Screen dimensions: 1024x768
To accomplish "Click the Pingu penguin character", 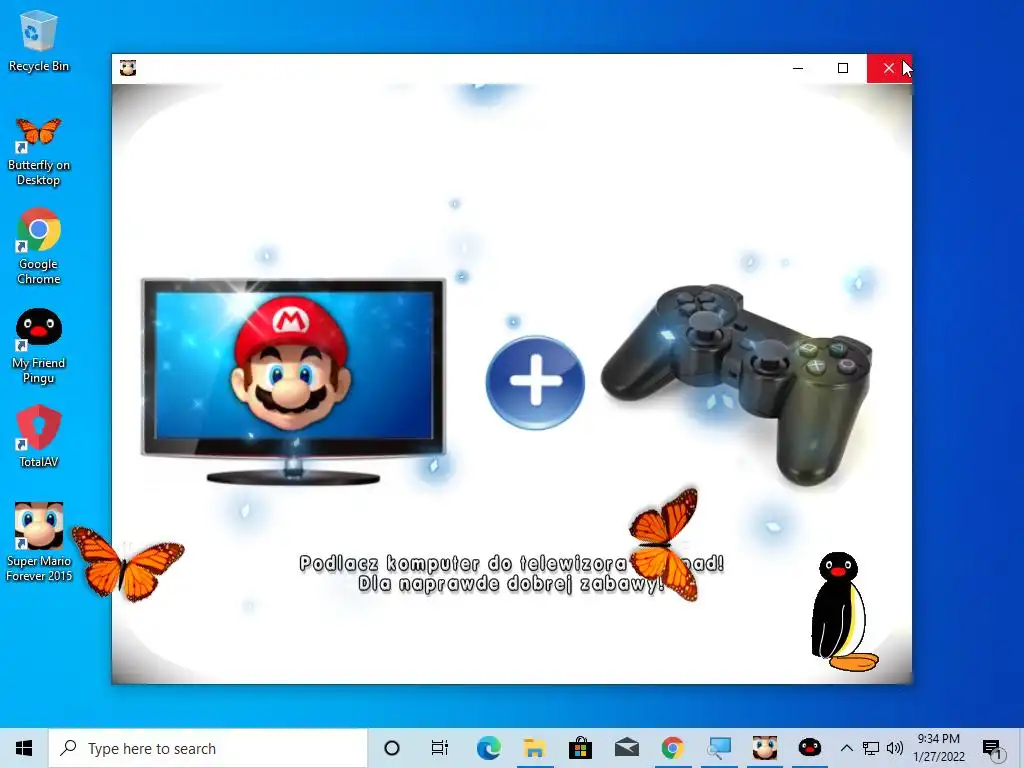I will point(842,612).
